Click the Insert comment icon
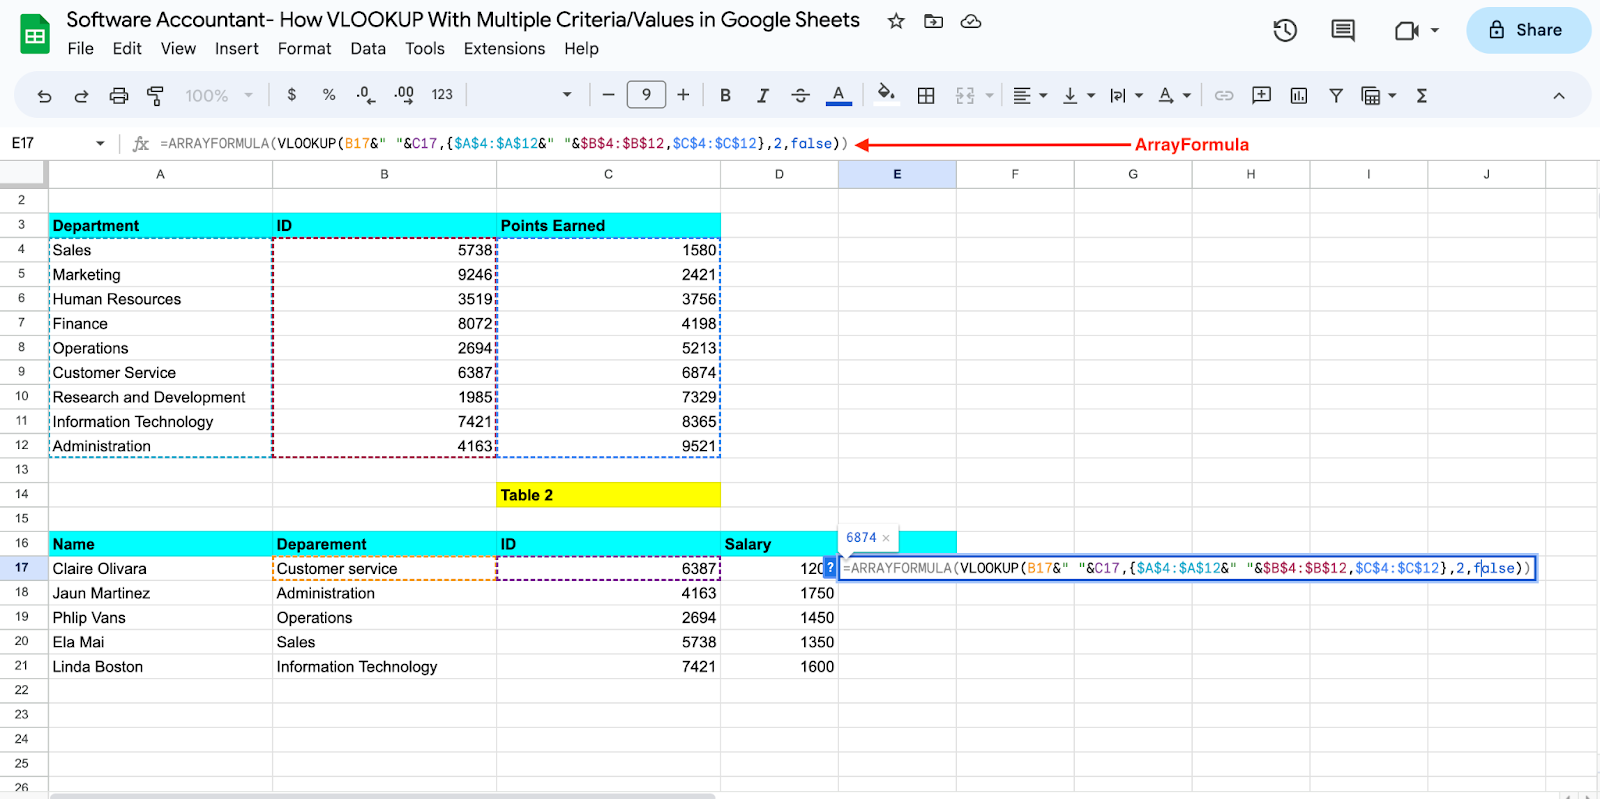 (1261, 95)
